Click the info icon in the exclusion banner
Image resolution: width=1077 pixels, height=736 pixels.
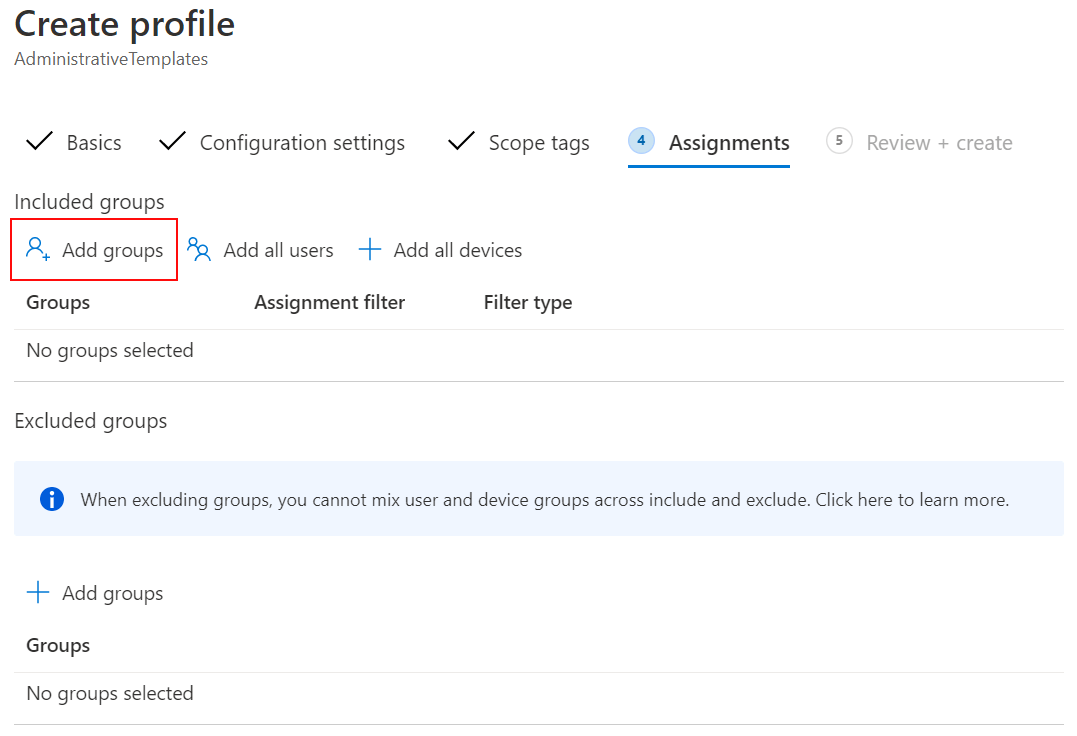pyautogui.click(x=51, y=498)
